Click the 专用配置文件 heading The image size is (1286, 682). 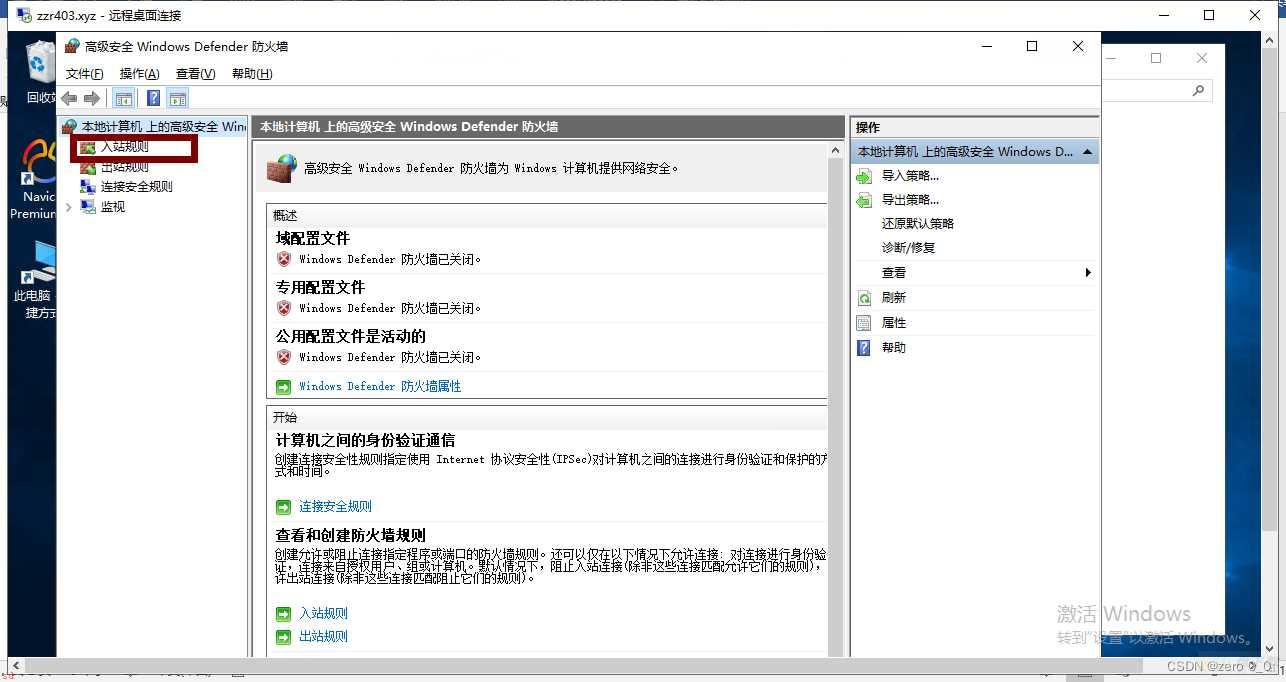321,287
